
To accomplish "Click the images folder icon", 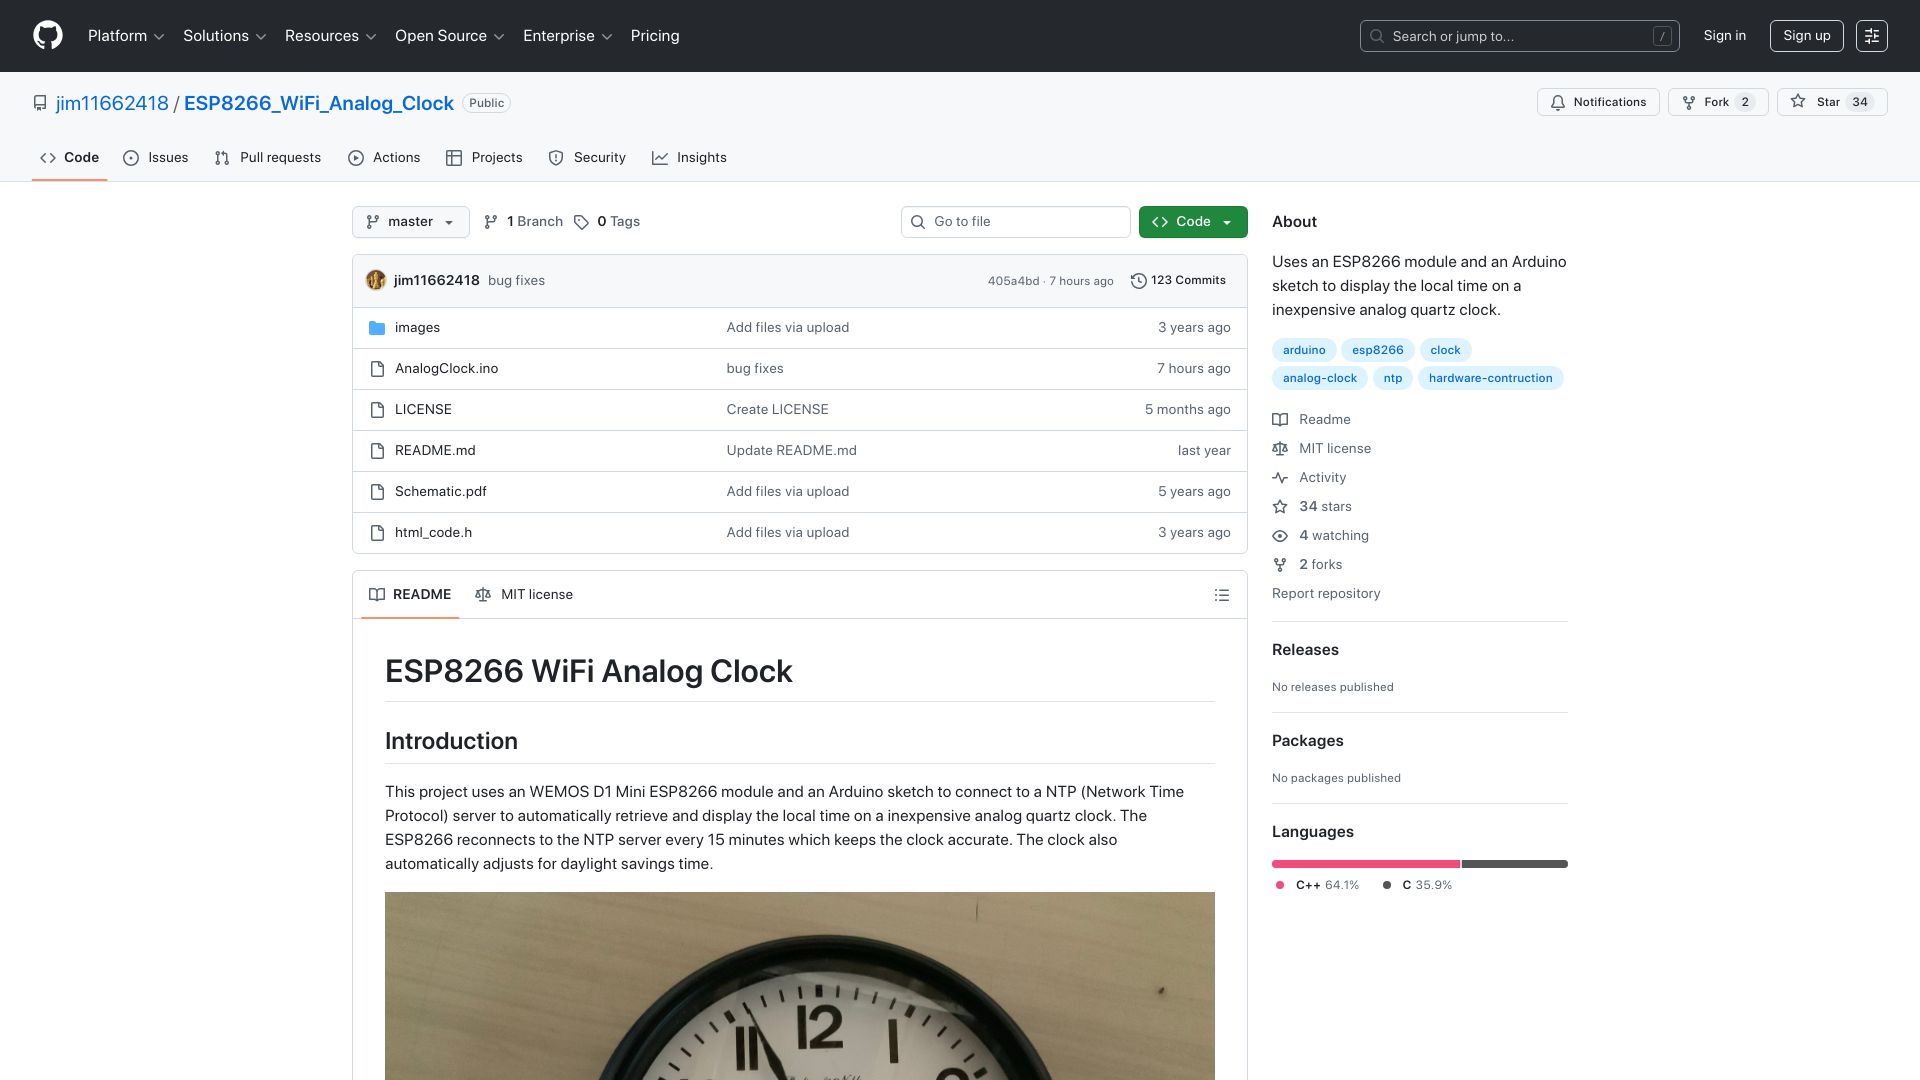I will click(x=377, y=328).
